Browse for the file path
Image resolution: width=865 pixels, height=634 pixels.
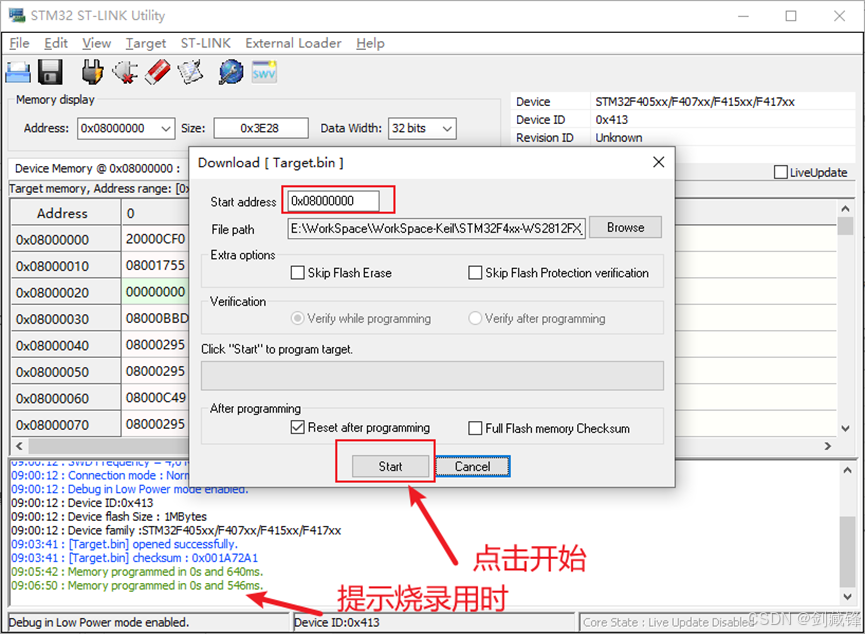click(x=625, y=227)
